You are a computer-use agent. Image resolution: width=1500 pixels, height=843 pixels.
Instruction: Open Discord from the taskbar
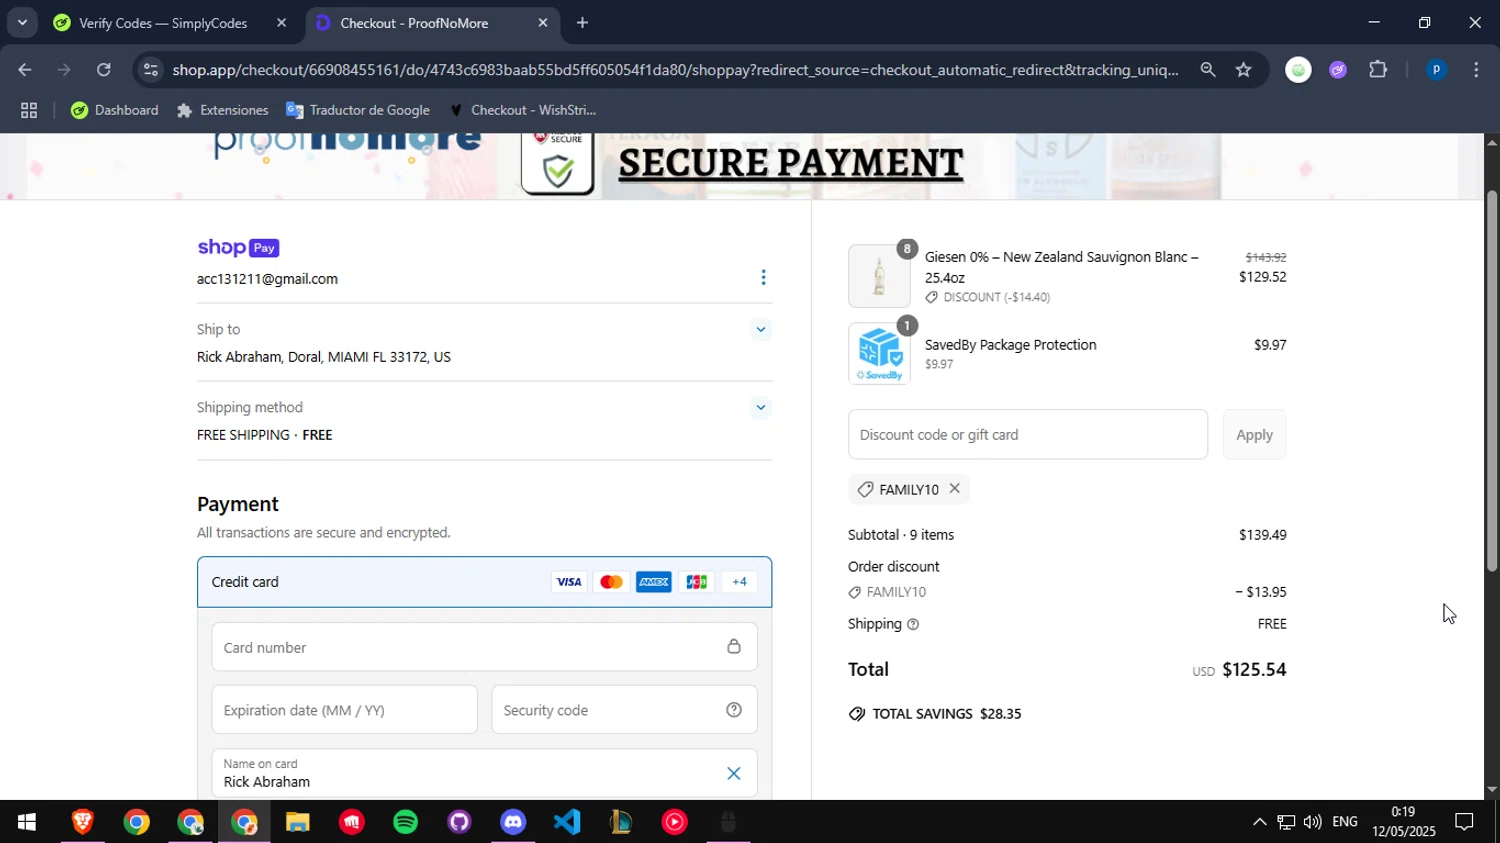pyautogui.click(x=513, y=822)
